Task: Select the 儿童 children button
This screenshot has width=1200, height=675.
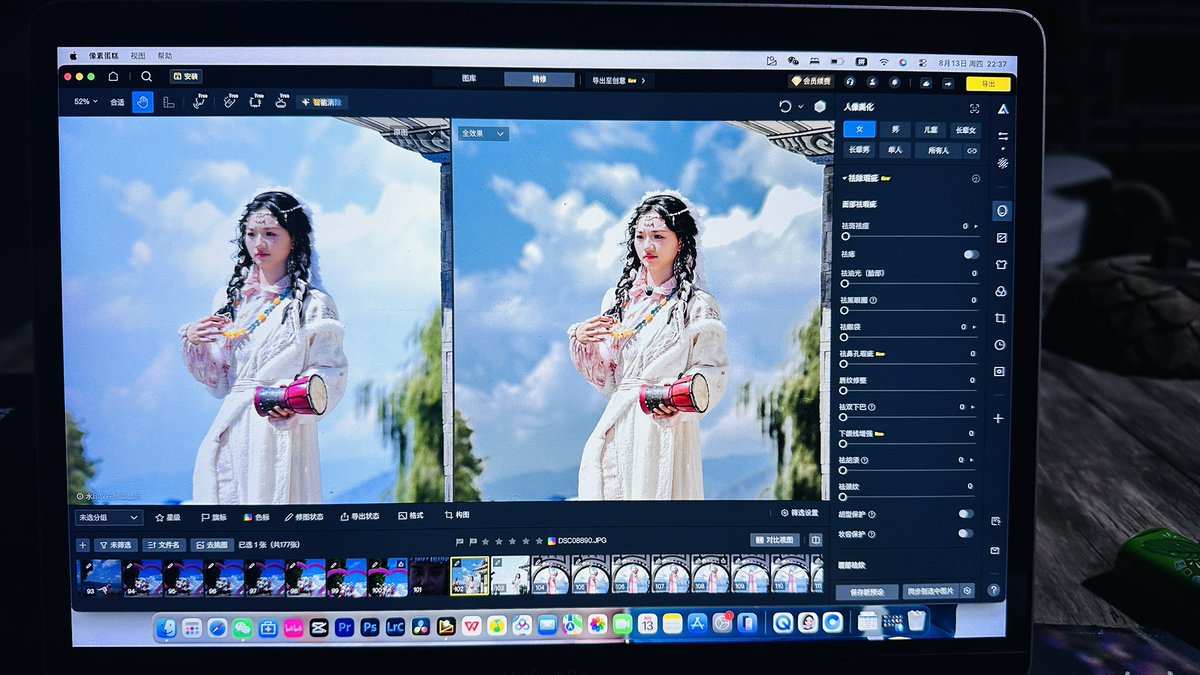Action: tap(930, 130)
